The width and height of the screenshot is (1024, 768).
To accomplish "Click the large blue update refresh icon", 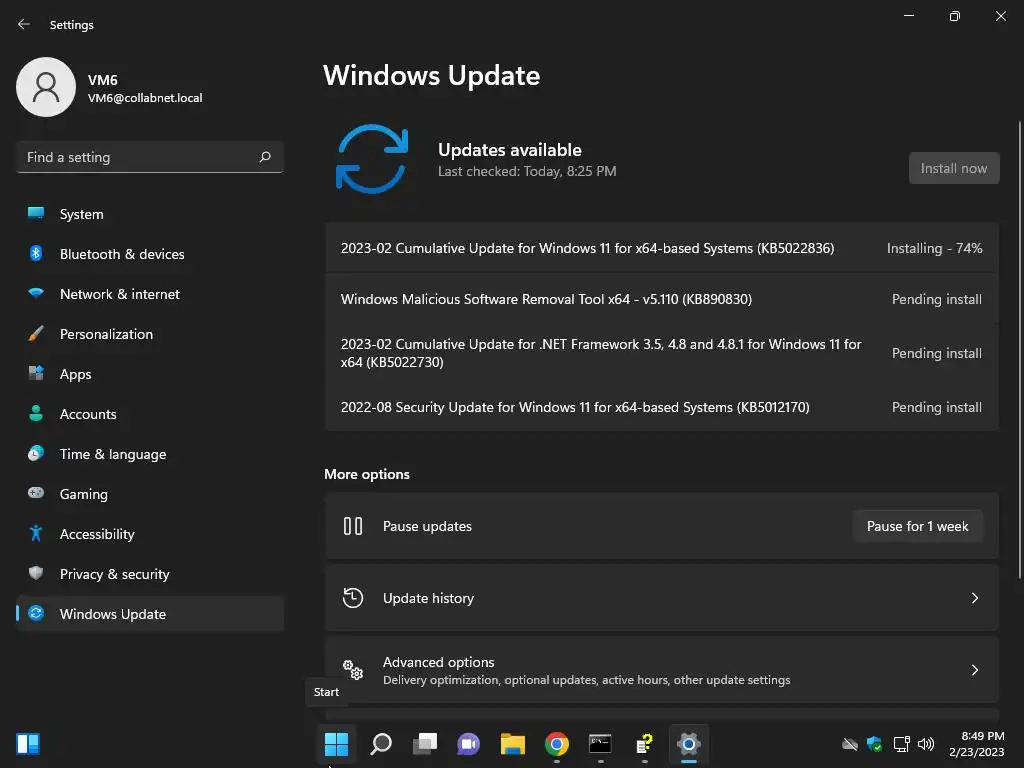I will [372, 159].
